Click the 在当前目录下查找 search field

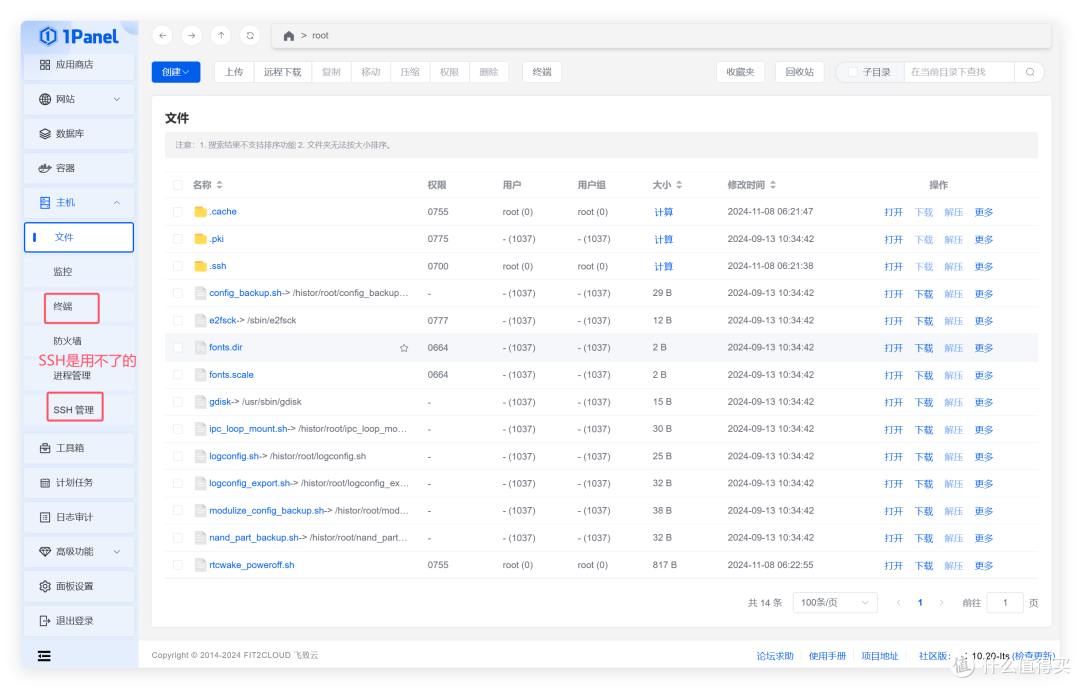point(958,72)
